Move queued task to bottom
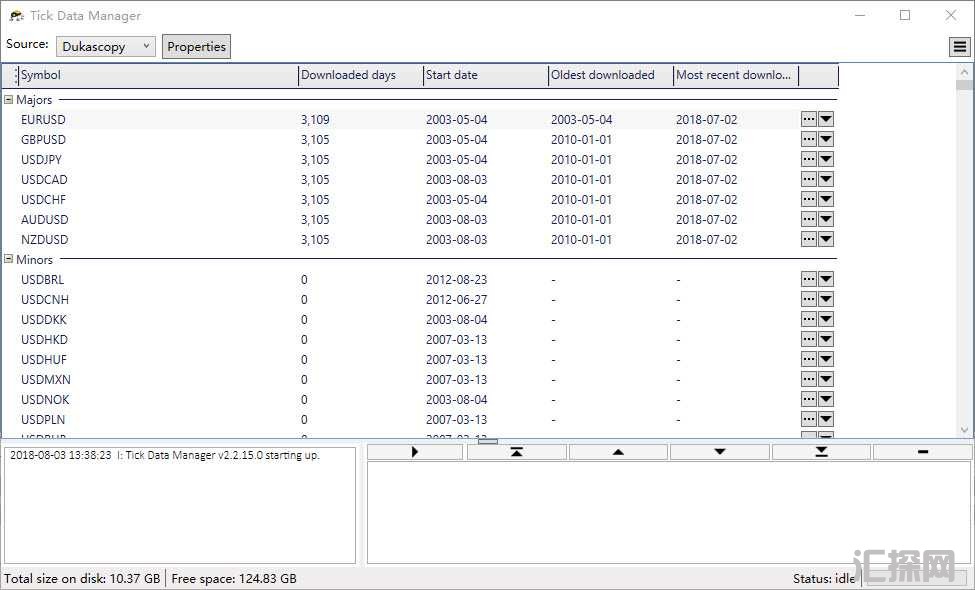The height and width of the screenshot is (590, 975). pos(821,452)
